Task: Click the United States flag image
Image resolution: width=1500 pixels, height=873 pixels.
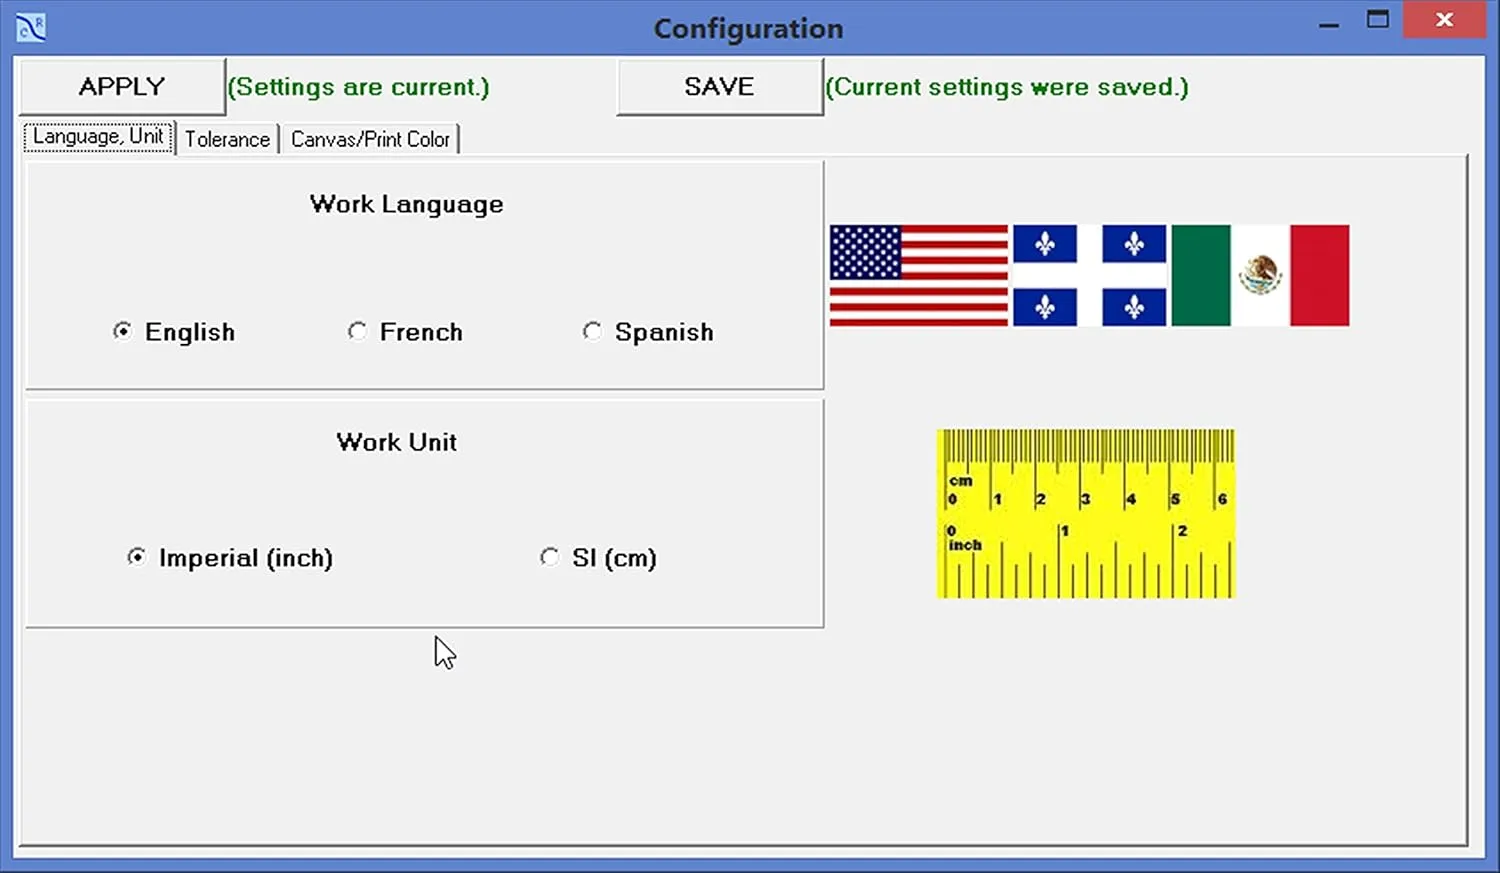Action: [917, 276]
